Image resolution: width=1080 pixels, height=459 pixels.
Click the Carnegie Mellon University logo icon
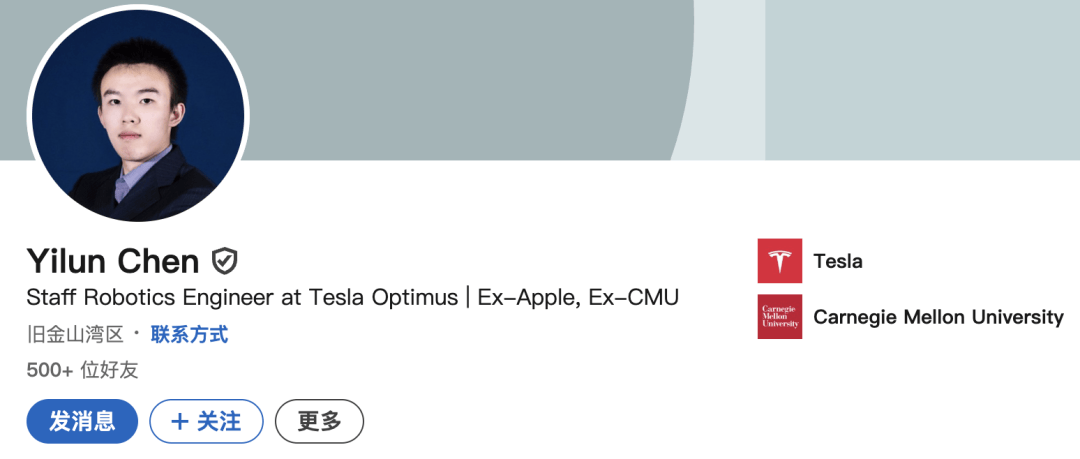pos(779,317)
